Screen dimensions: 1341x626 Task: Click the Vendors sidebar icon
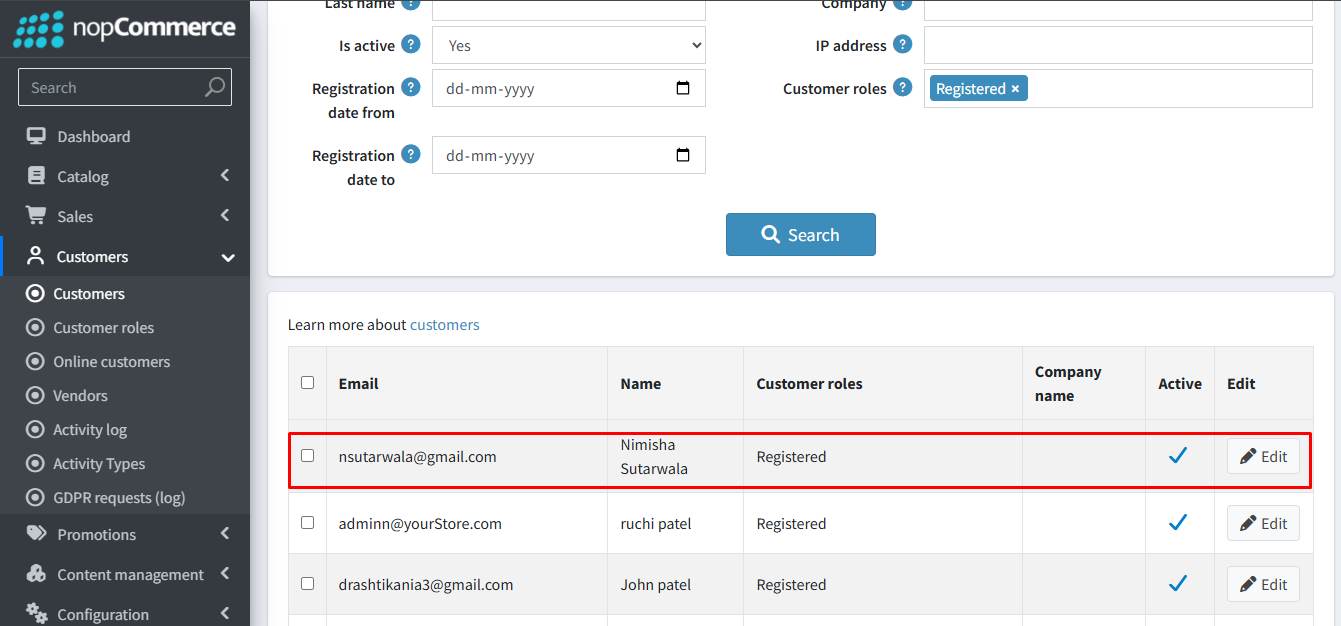[34, 395]
